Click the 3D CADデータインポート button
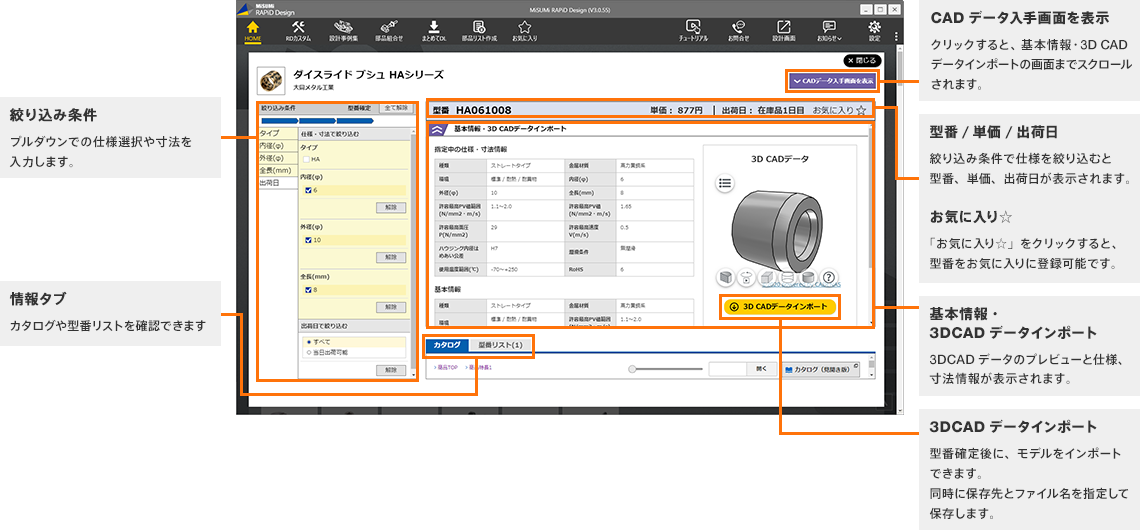1140x530 pixels. (779, 307)
